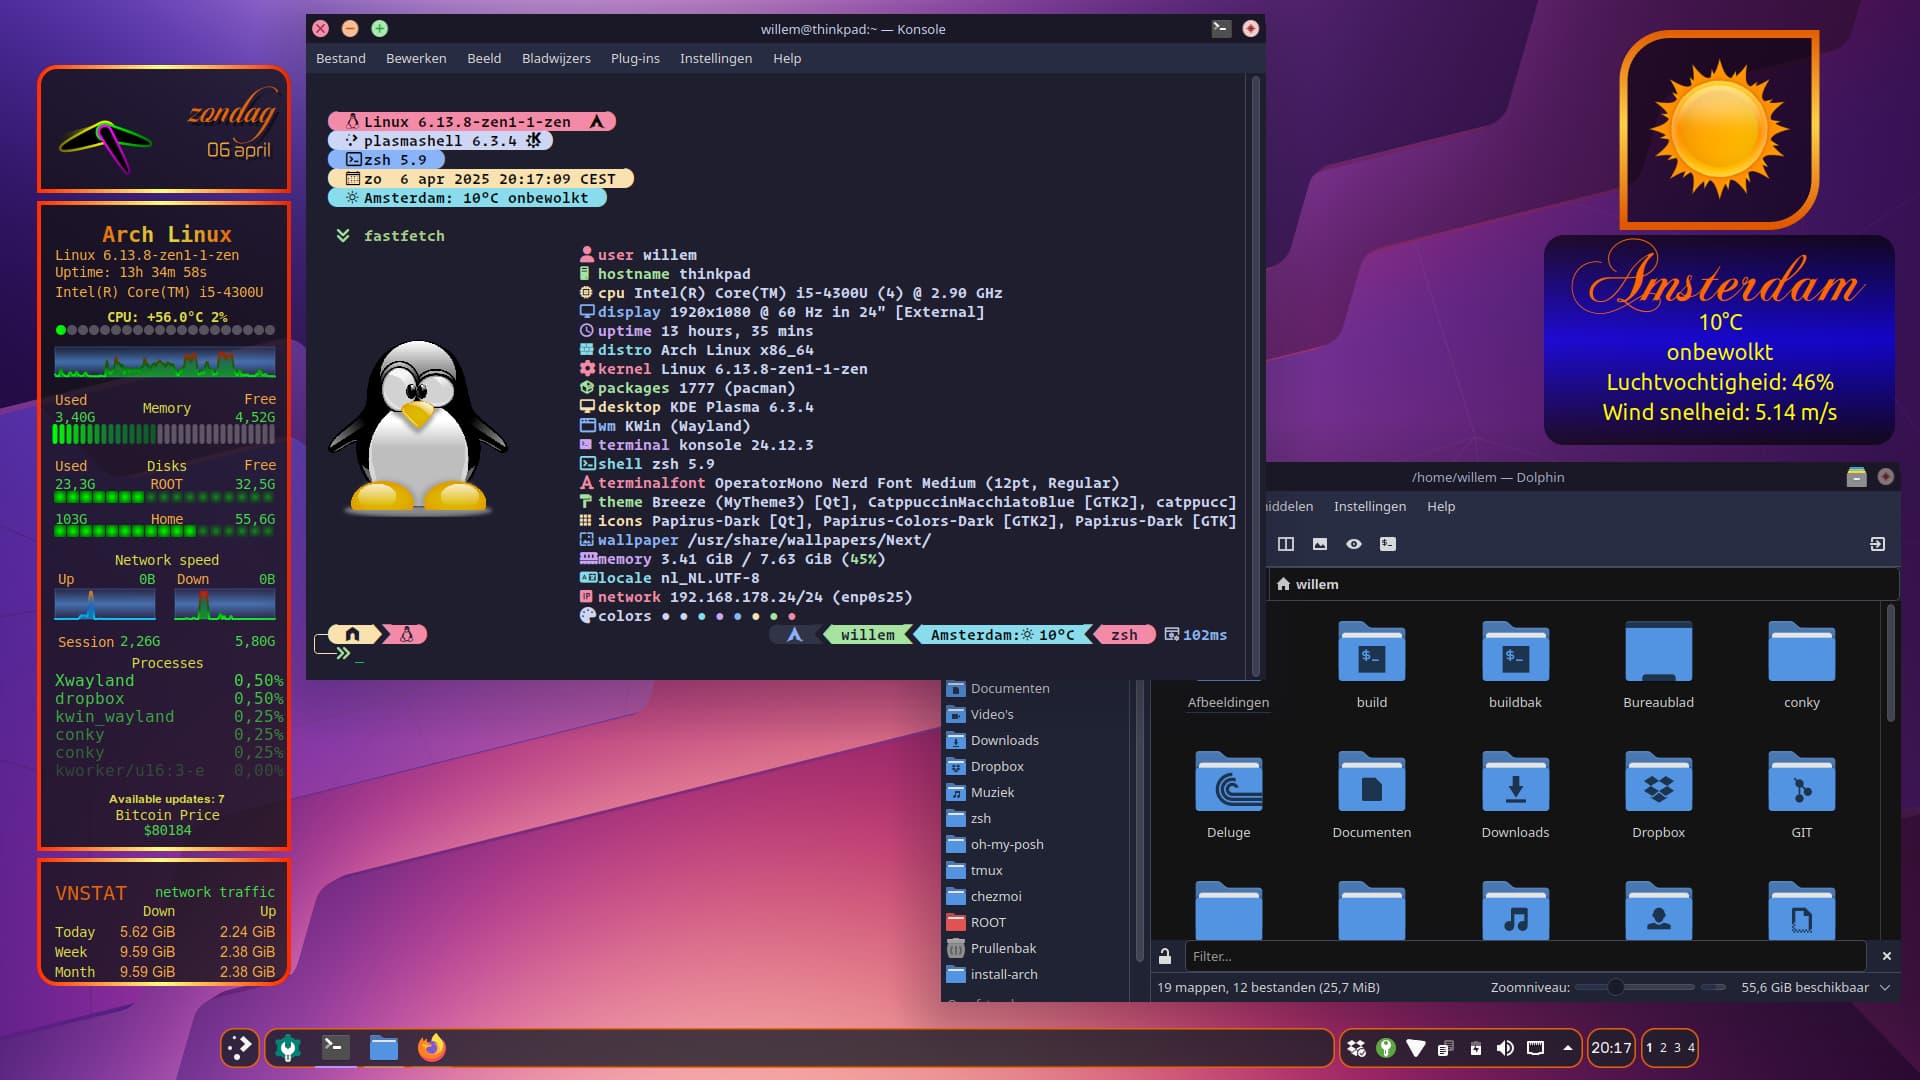
Task: Open the application launcher on the panel
Action: click(240, 1047)
